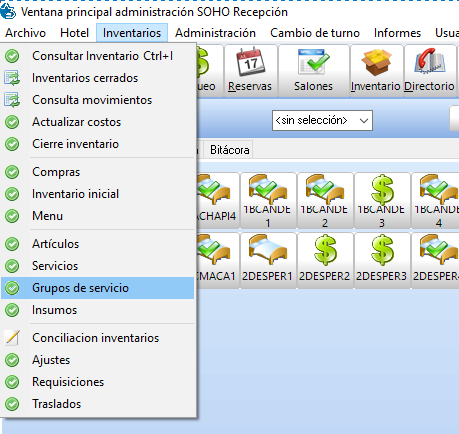Choose Actualizar costos in menu
This screenshot has width=459, height=434.
coord(98,122)
